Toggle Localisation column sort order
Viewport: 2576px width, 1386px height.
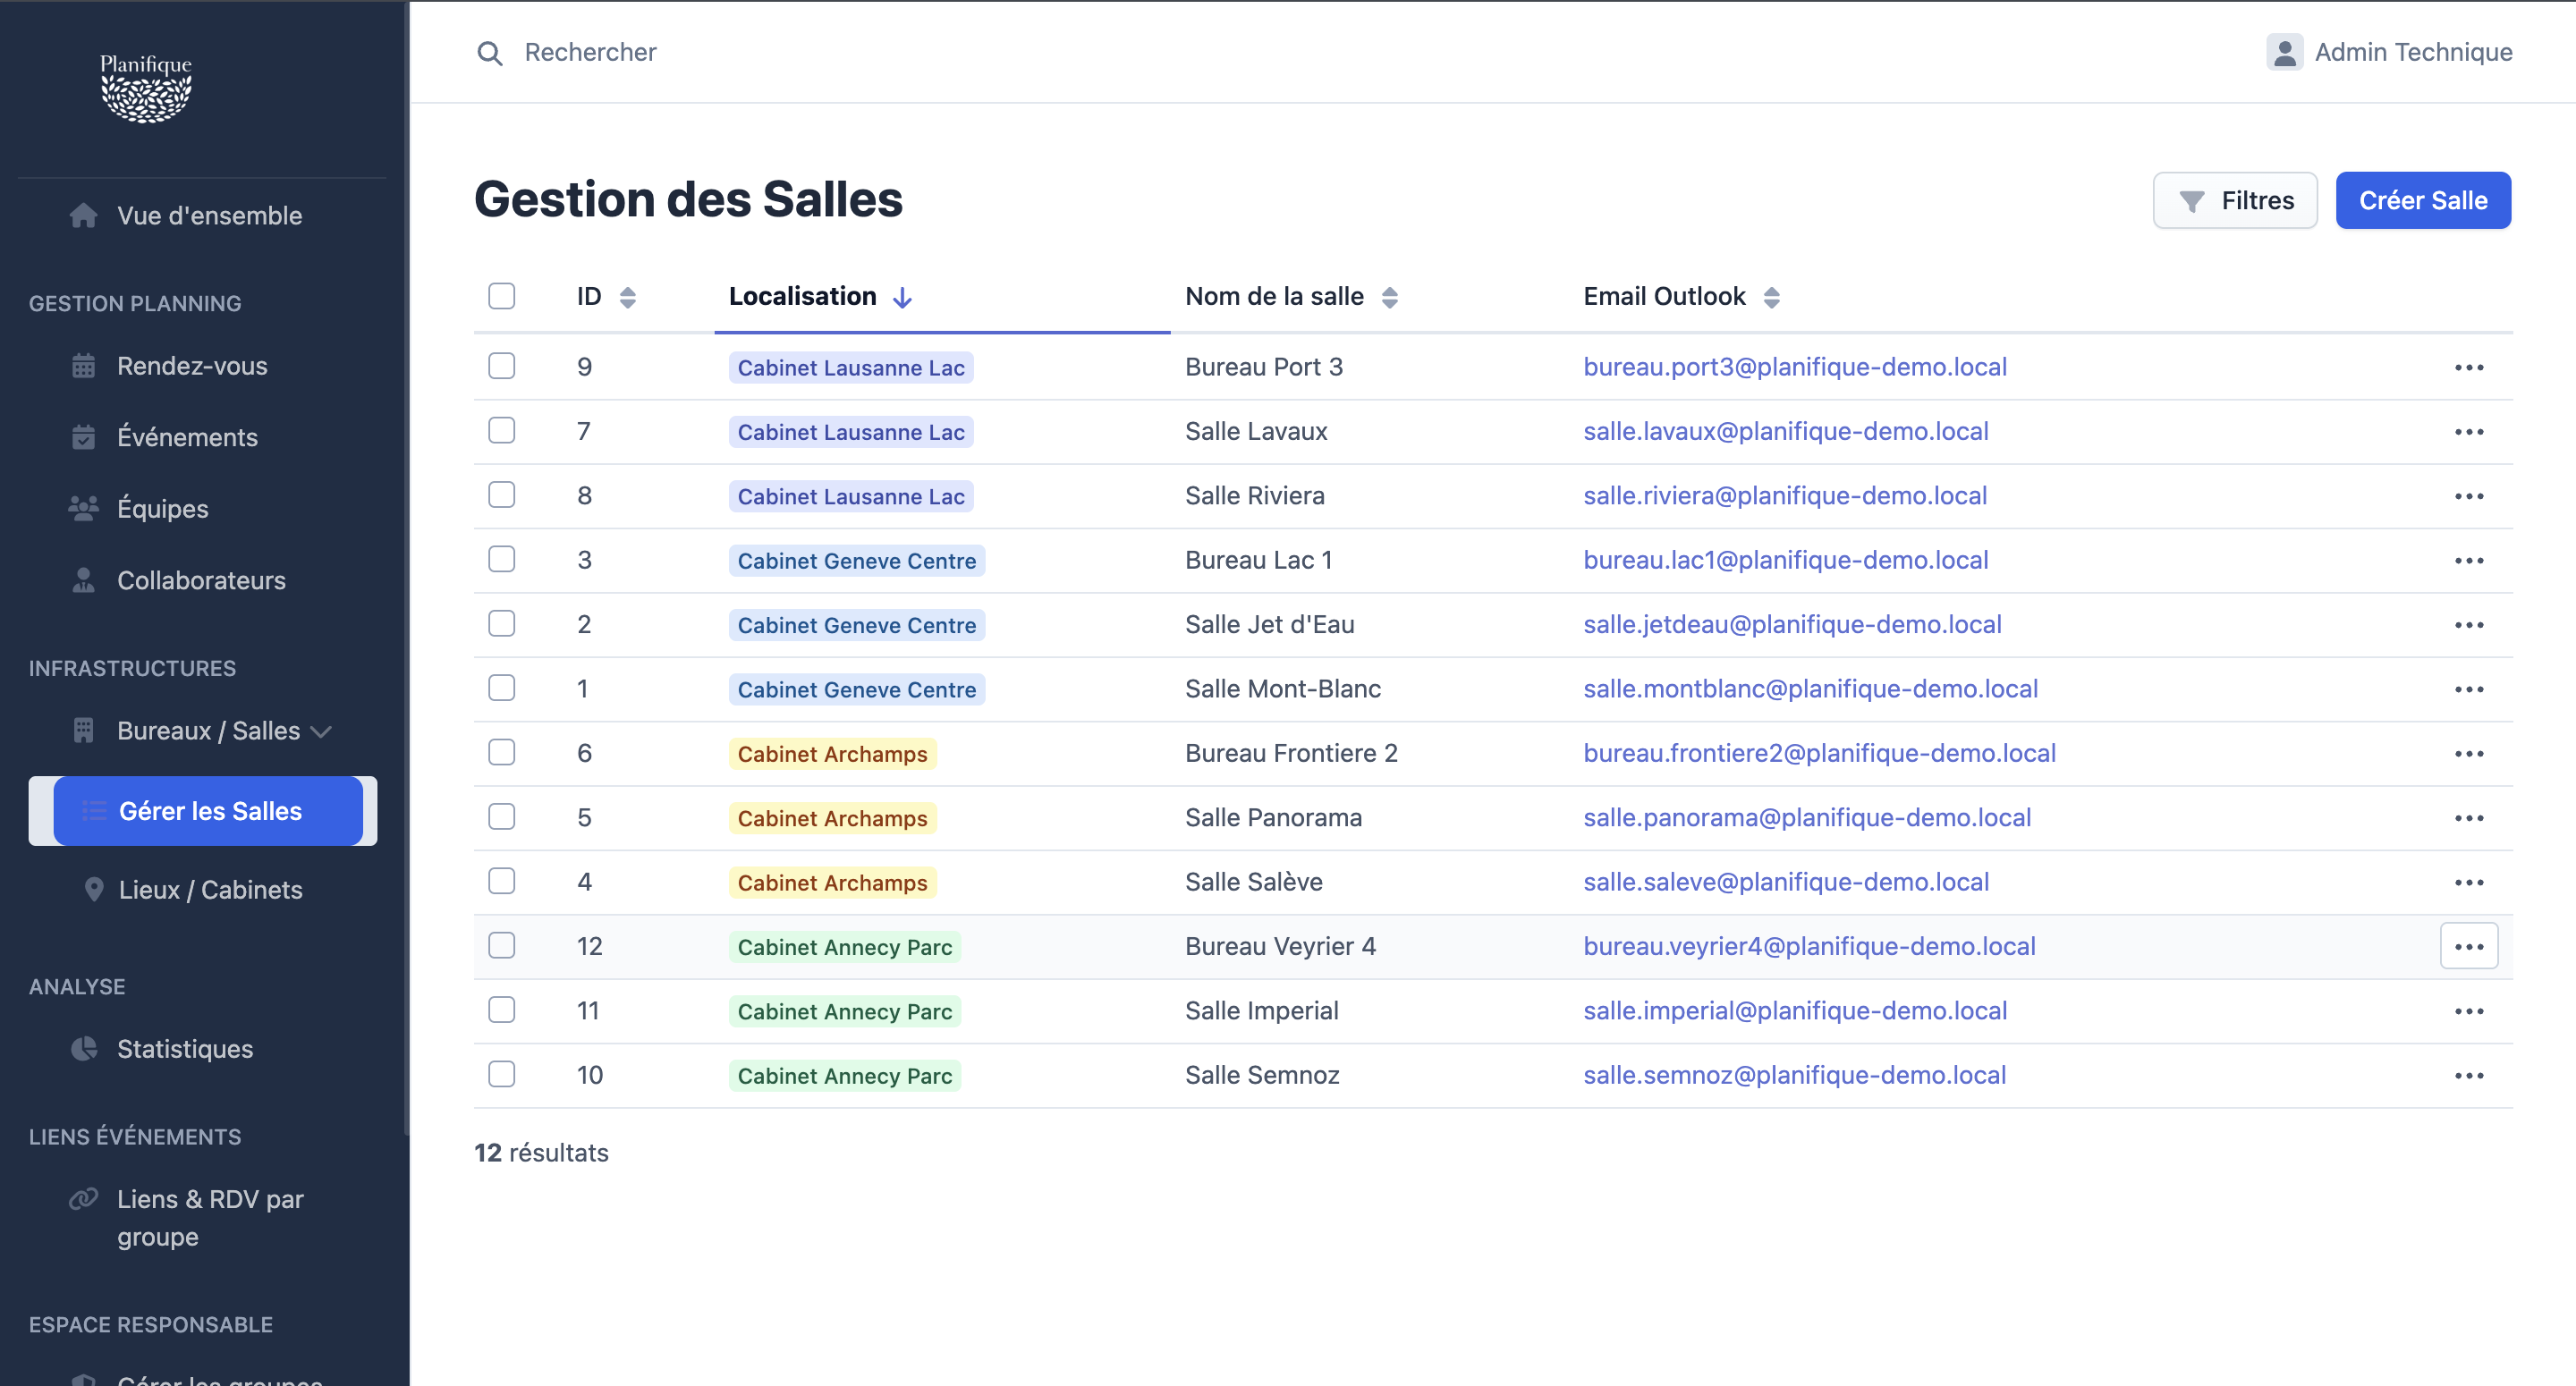coord(820,297)
